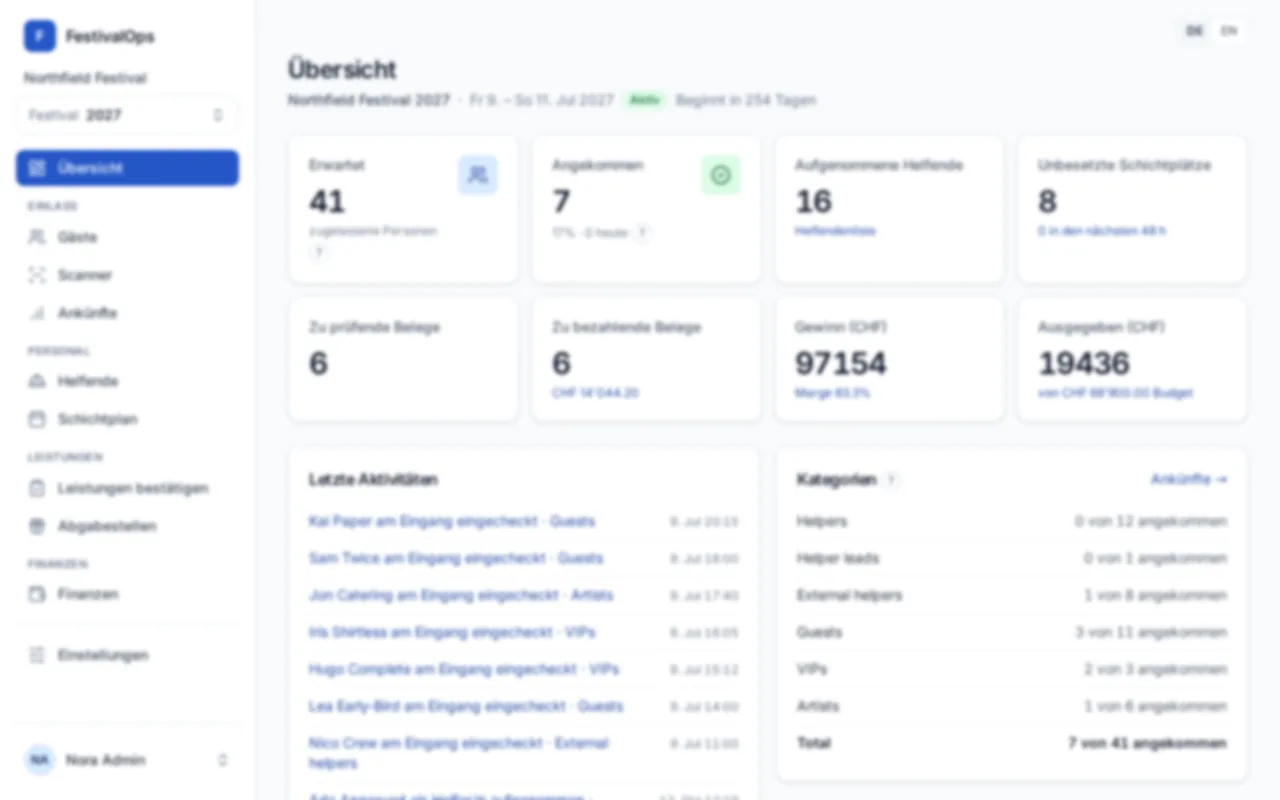1280x800 pixels.
Task: Open Sam Twice check-in activity
Action: click(456, 558)
